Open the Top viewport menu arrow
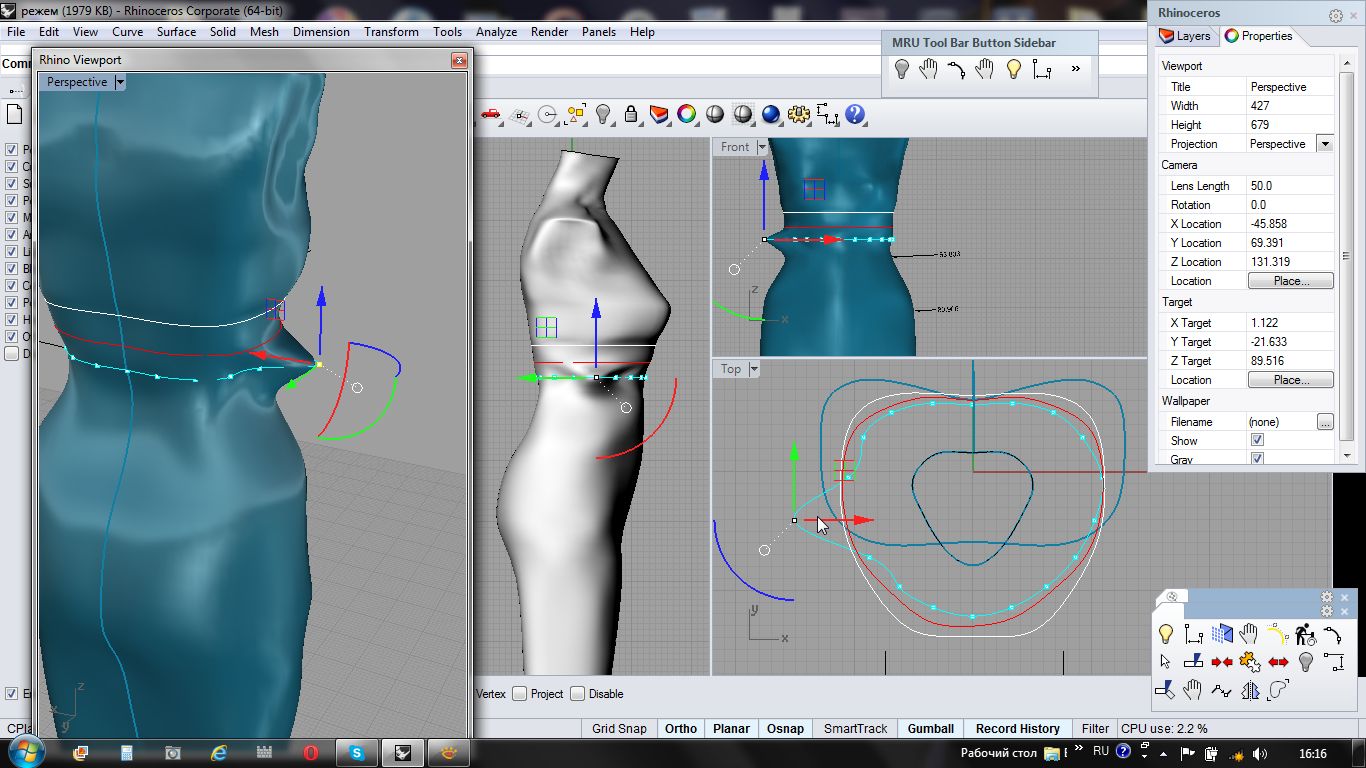Viewport: 1366px width, 768px height. click(x=754, y=369)
